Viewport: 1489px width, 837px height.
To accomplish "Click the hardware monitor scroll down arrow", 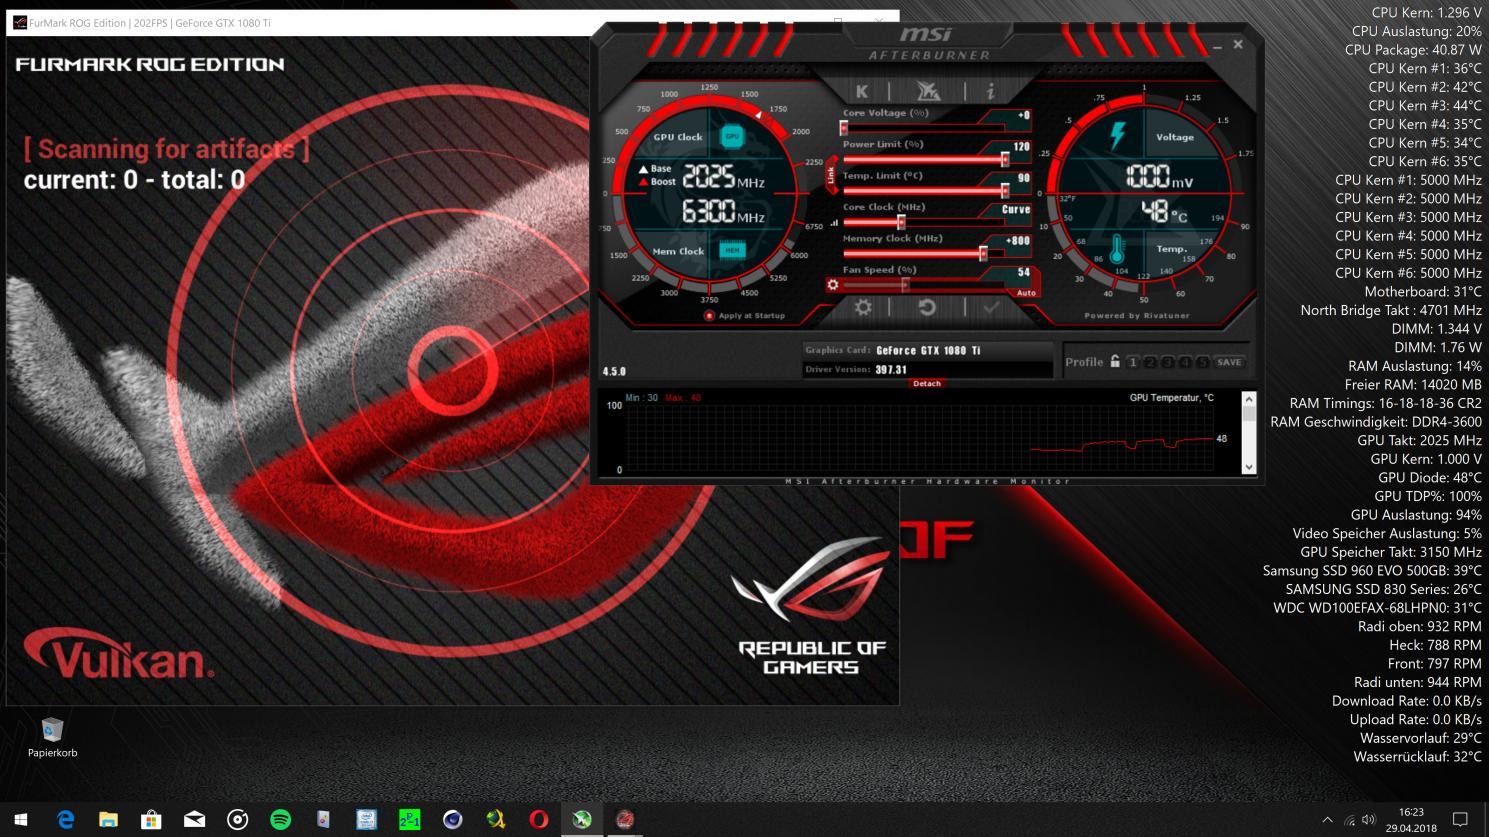I will click(1248, 466).
